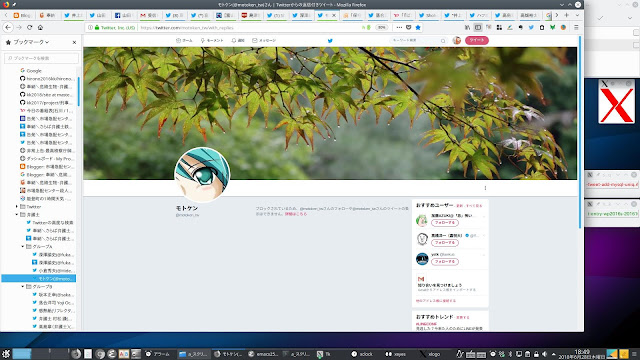Click the Pocket save icon
This screenshot has height=360, width=640.
click(409, 27)
